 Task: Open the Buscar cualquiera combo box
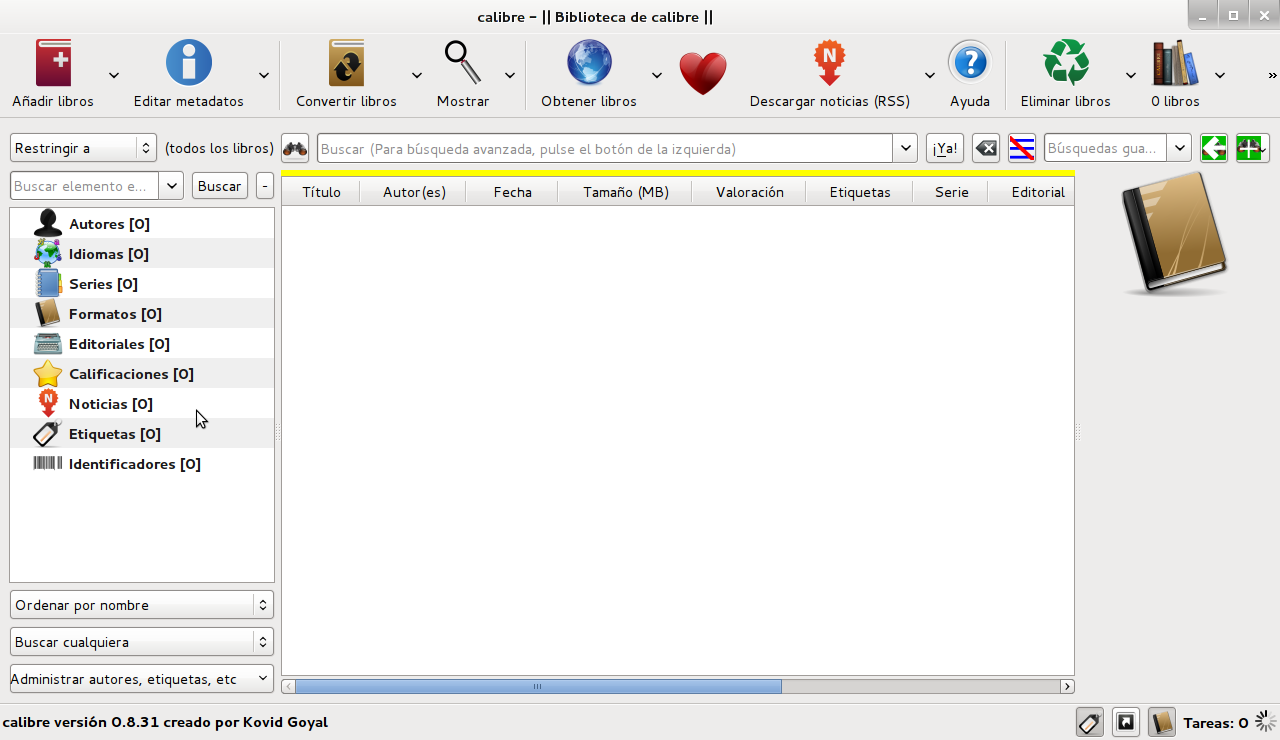(142, 642)
